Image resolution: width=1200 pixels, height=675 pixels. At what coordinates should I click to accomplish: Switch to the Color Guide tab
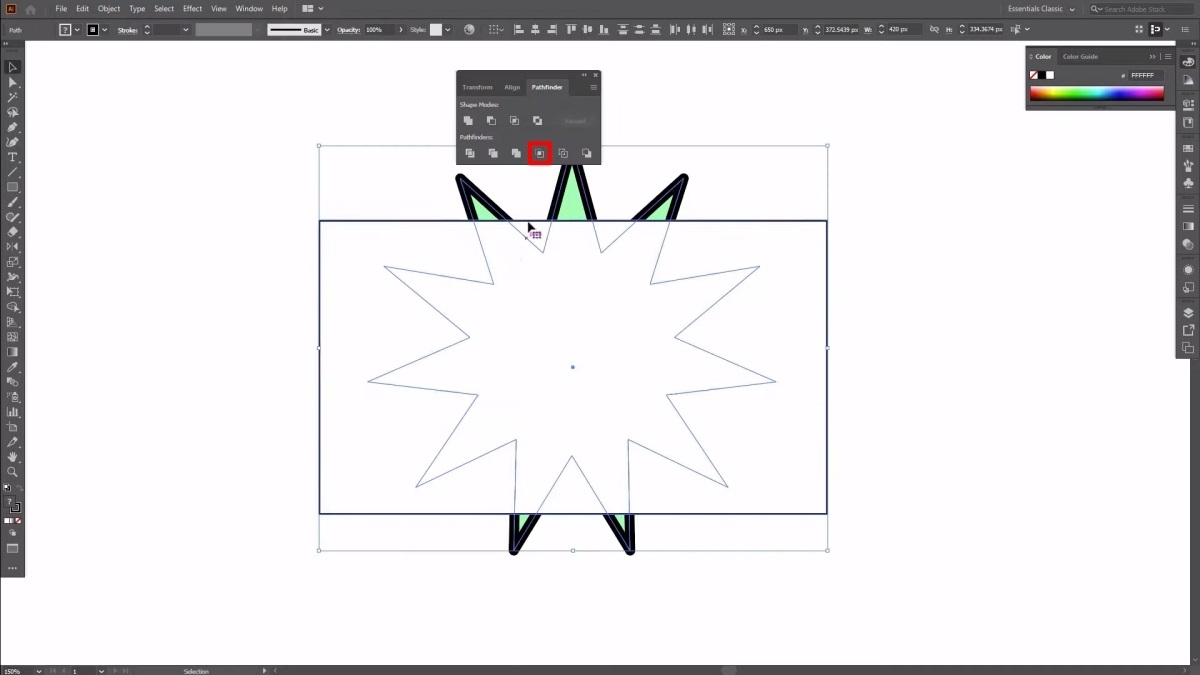[1080, 57]
